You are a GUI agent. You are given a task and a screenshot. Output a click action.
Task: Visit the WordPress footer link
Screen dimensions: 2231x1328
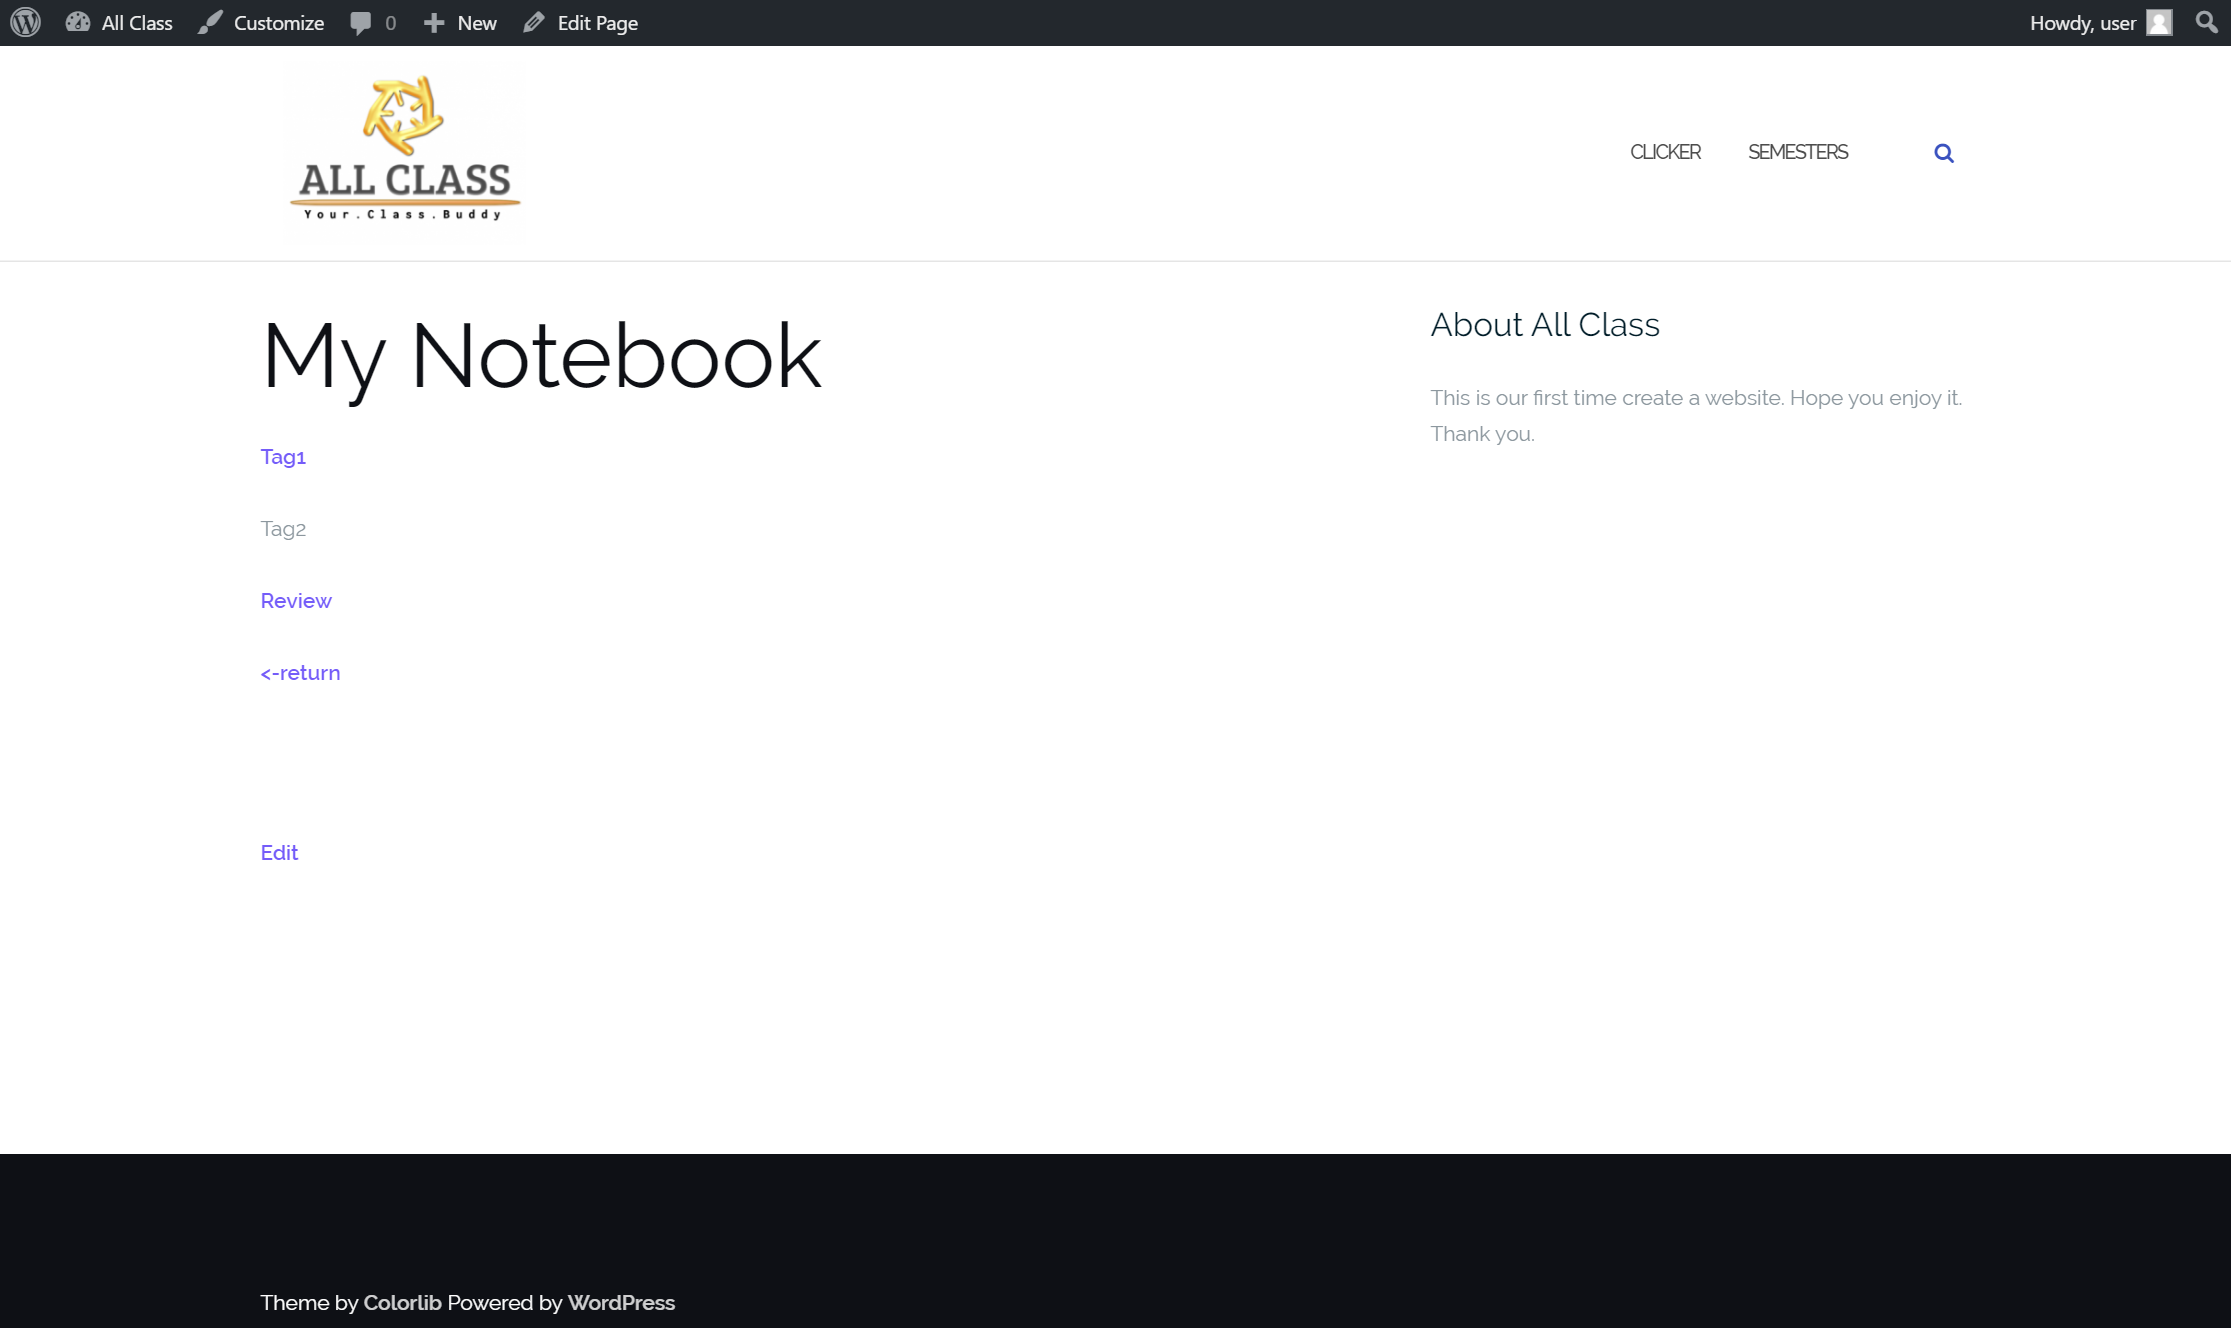coord(621,1303)
